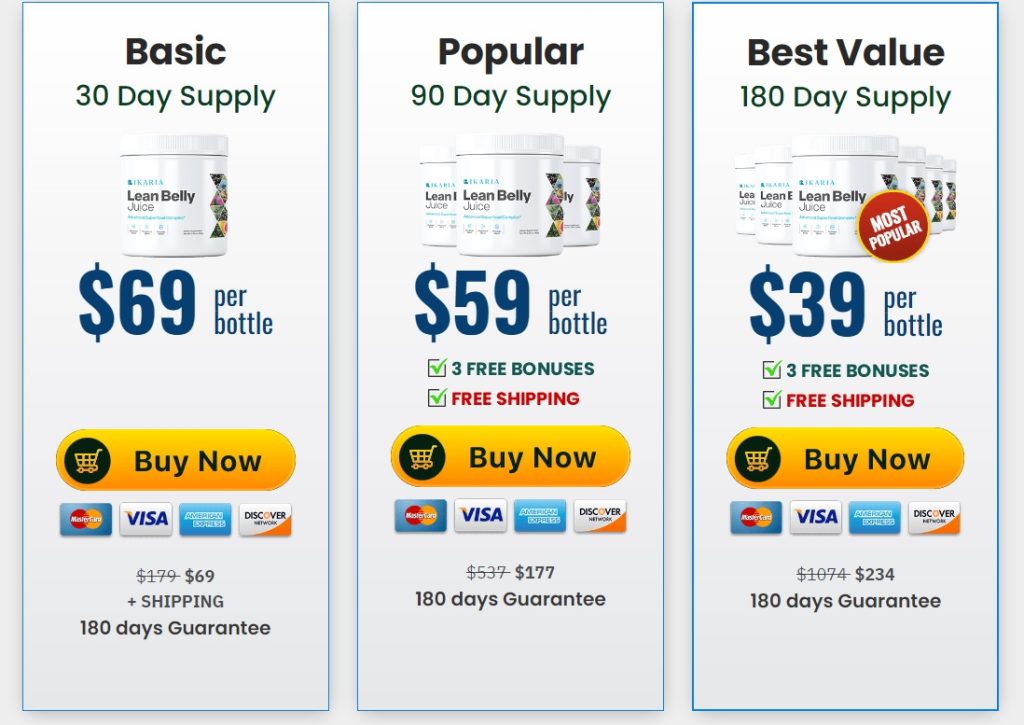
Task: Click the American Express icon under Best Value
Action: [874, 517]
